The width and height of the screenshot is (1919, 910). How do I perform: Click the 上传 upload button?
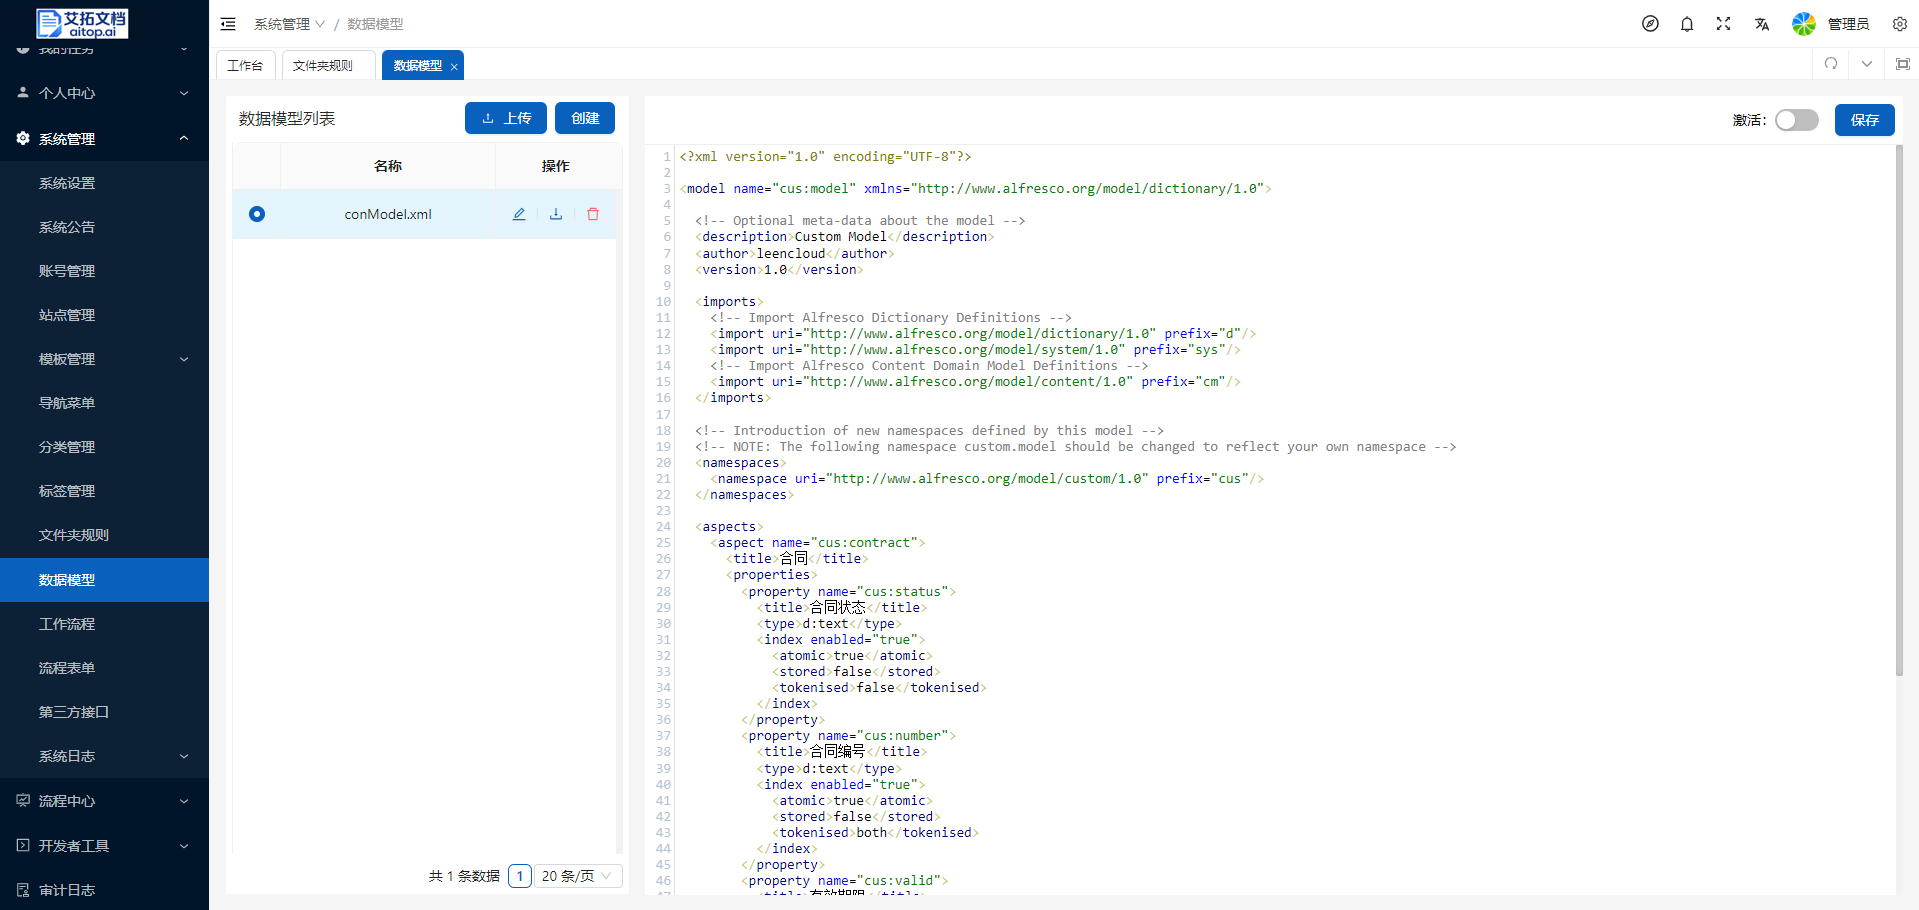505,118
